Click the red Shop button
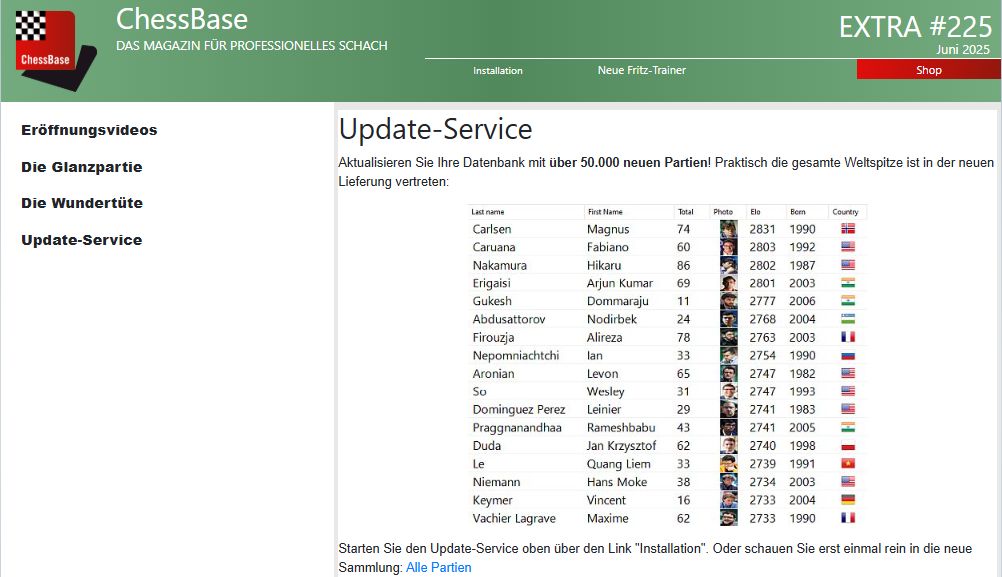The image size is (1002, 577). pos(928,70)
